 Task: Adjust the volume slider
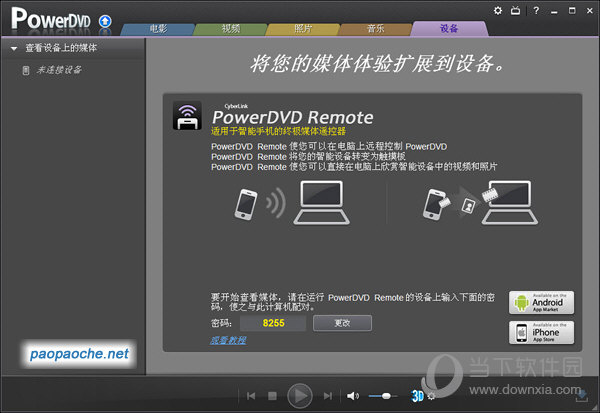tap(383, 396)
